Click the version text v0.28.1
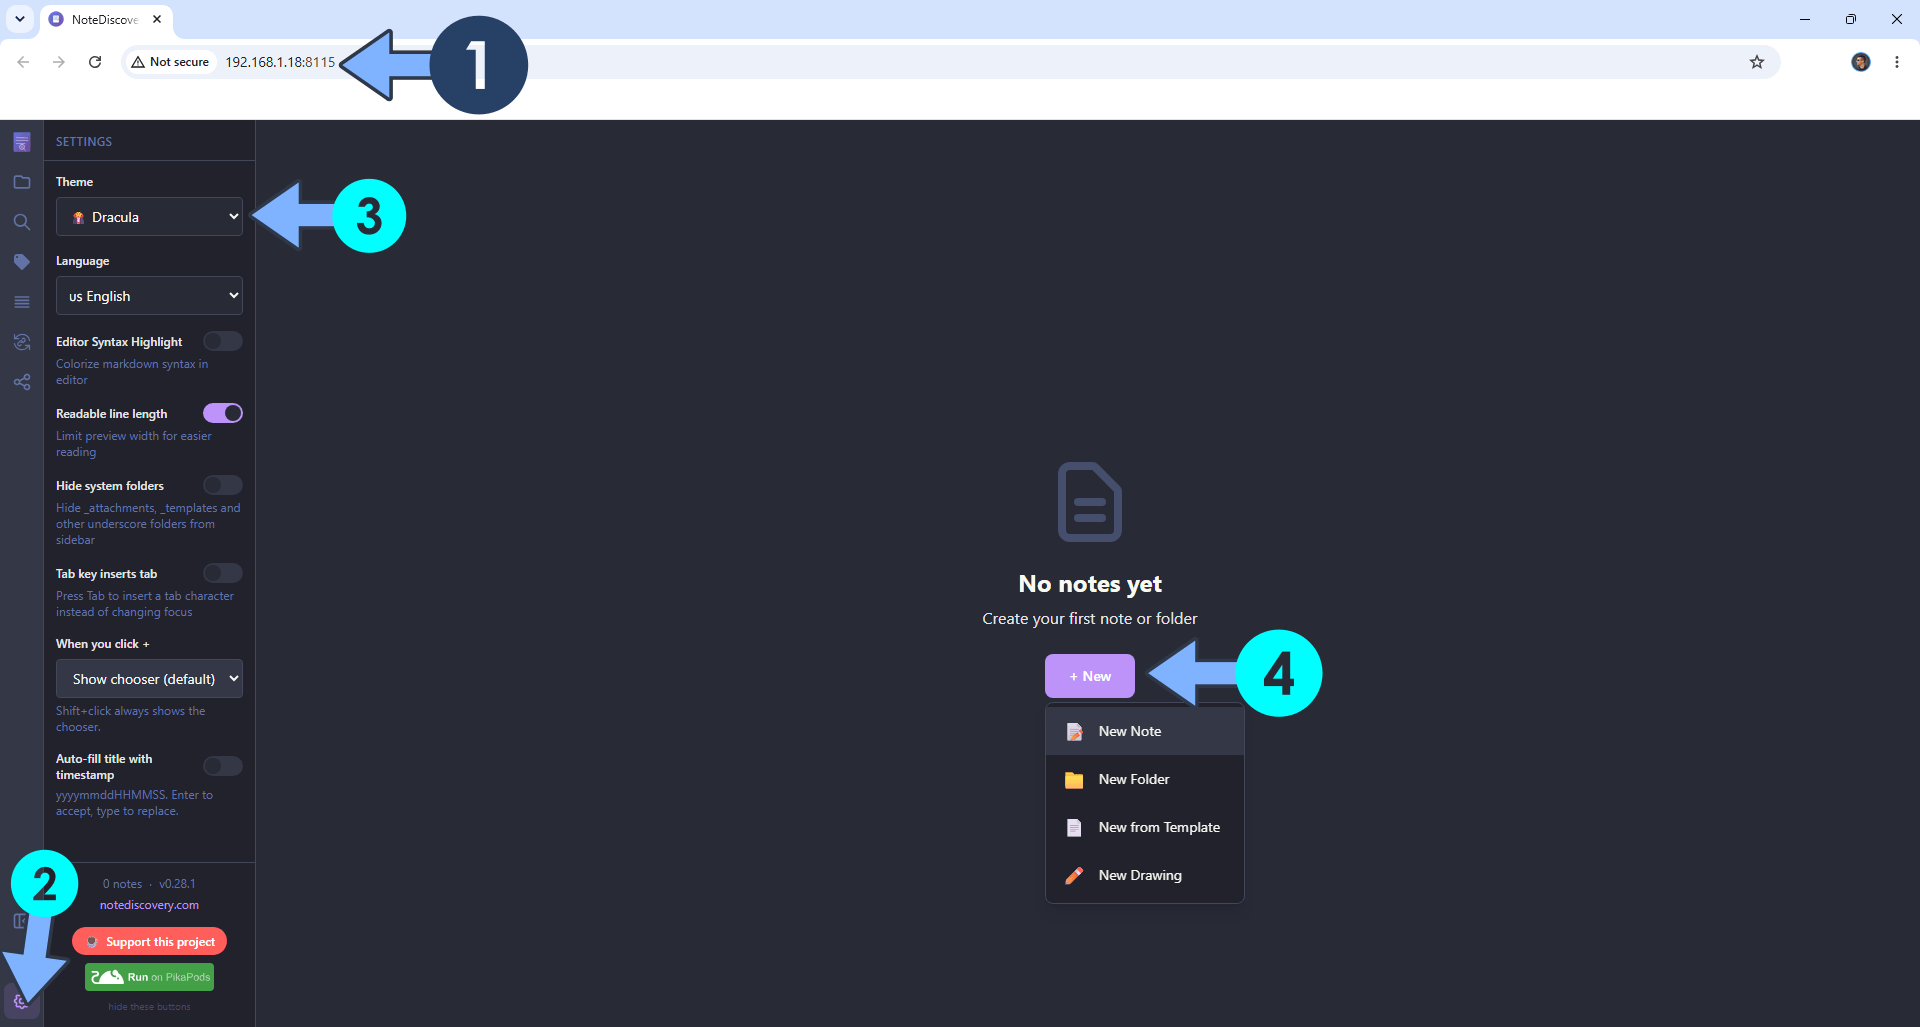Screen dimensions: 1920x1027 coord(177,885)
